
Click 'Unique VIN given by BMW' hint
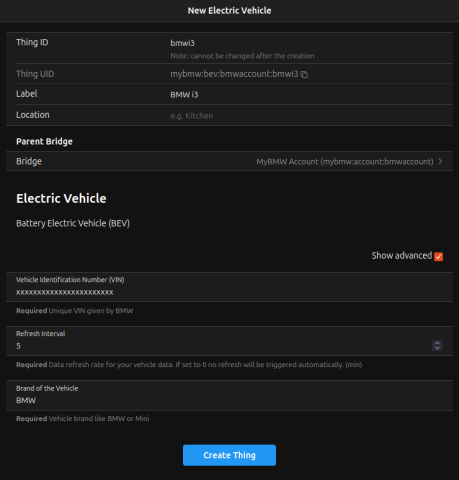point(91,311)
